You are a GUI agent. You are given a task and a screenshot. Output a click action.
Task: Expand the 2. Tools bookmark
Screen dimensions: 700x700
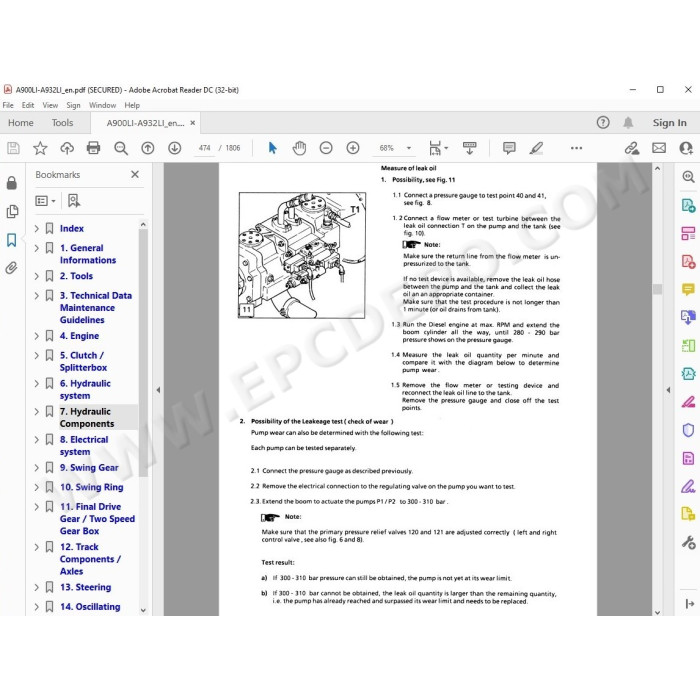(37, 276)
